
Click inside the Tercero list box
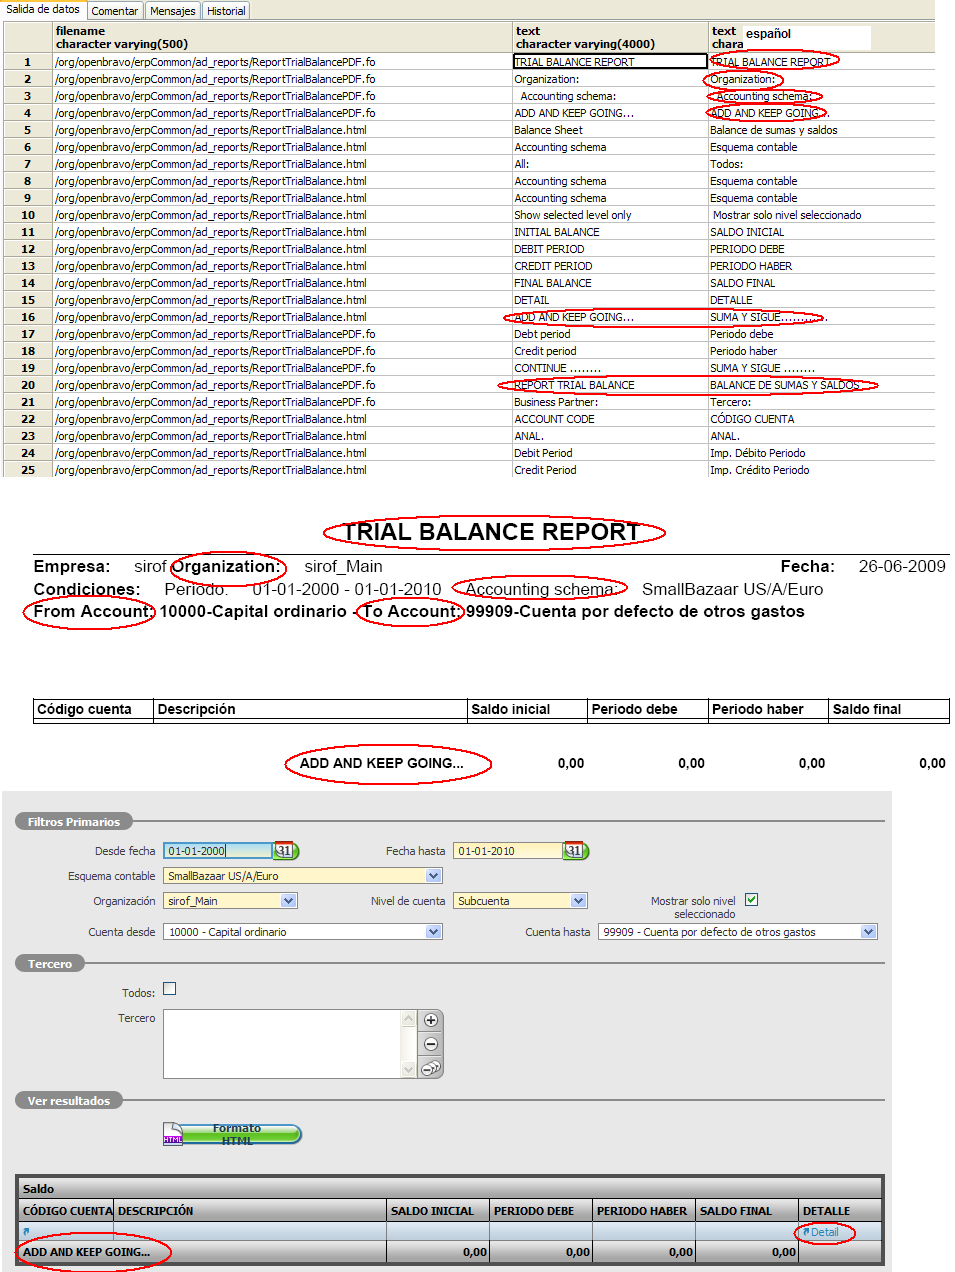[x=282, y=1044]
